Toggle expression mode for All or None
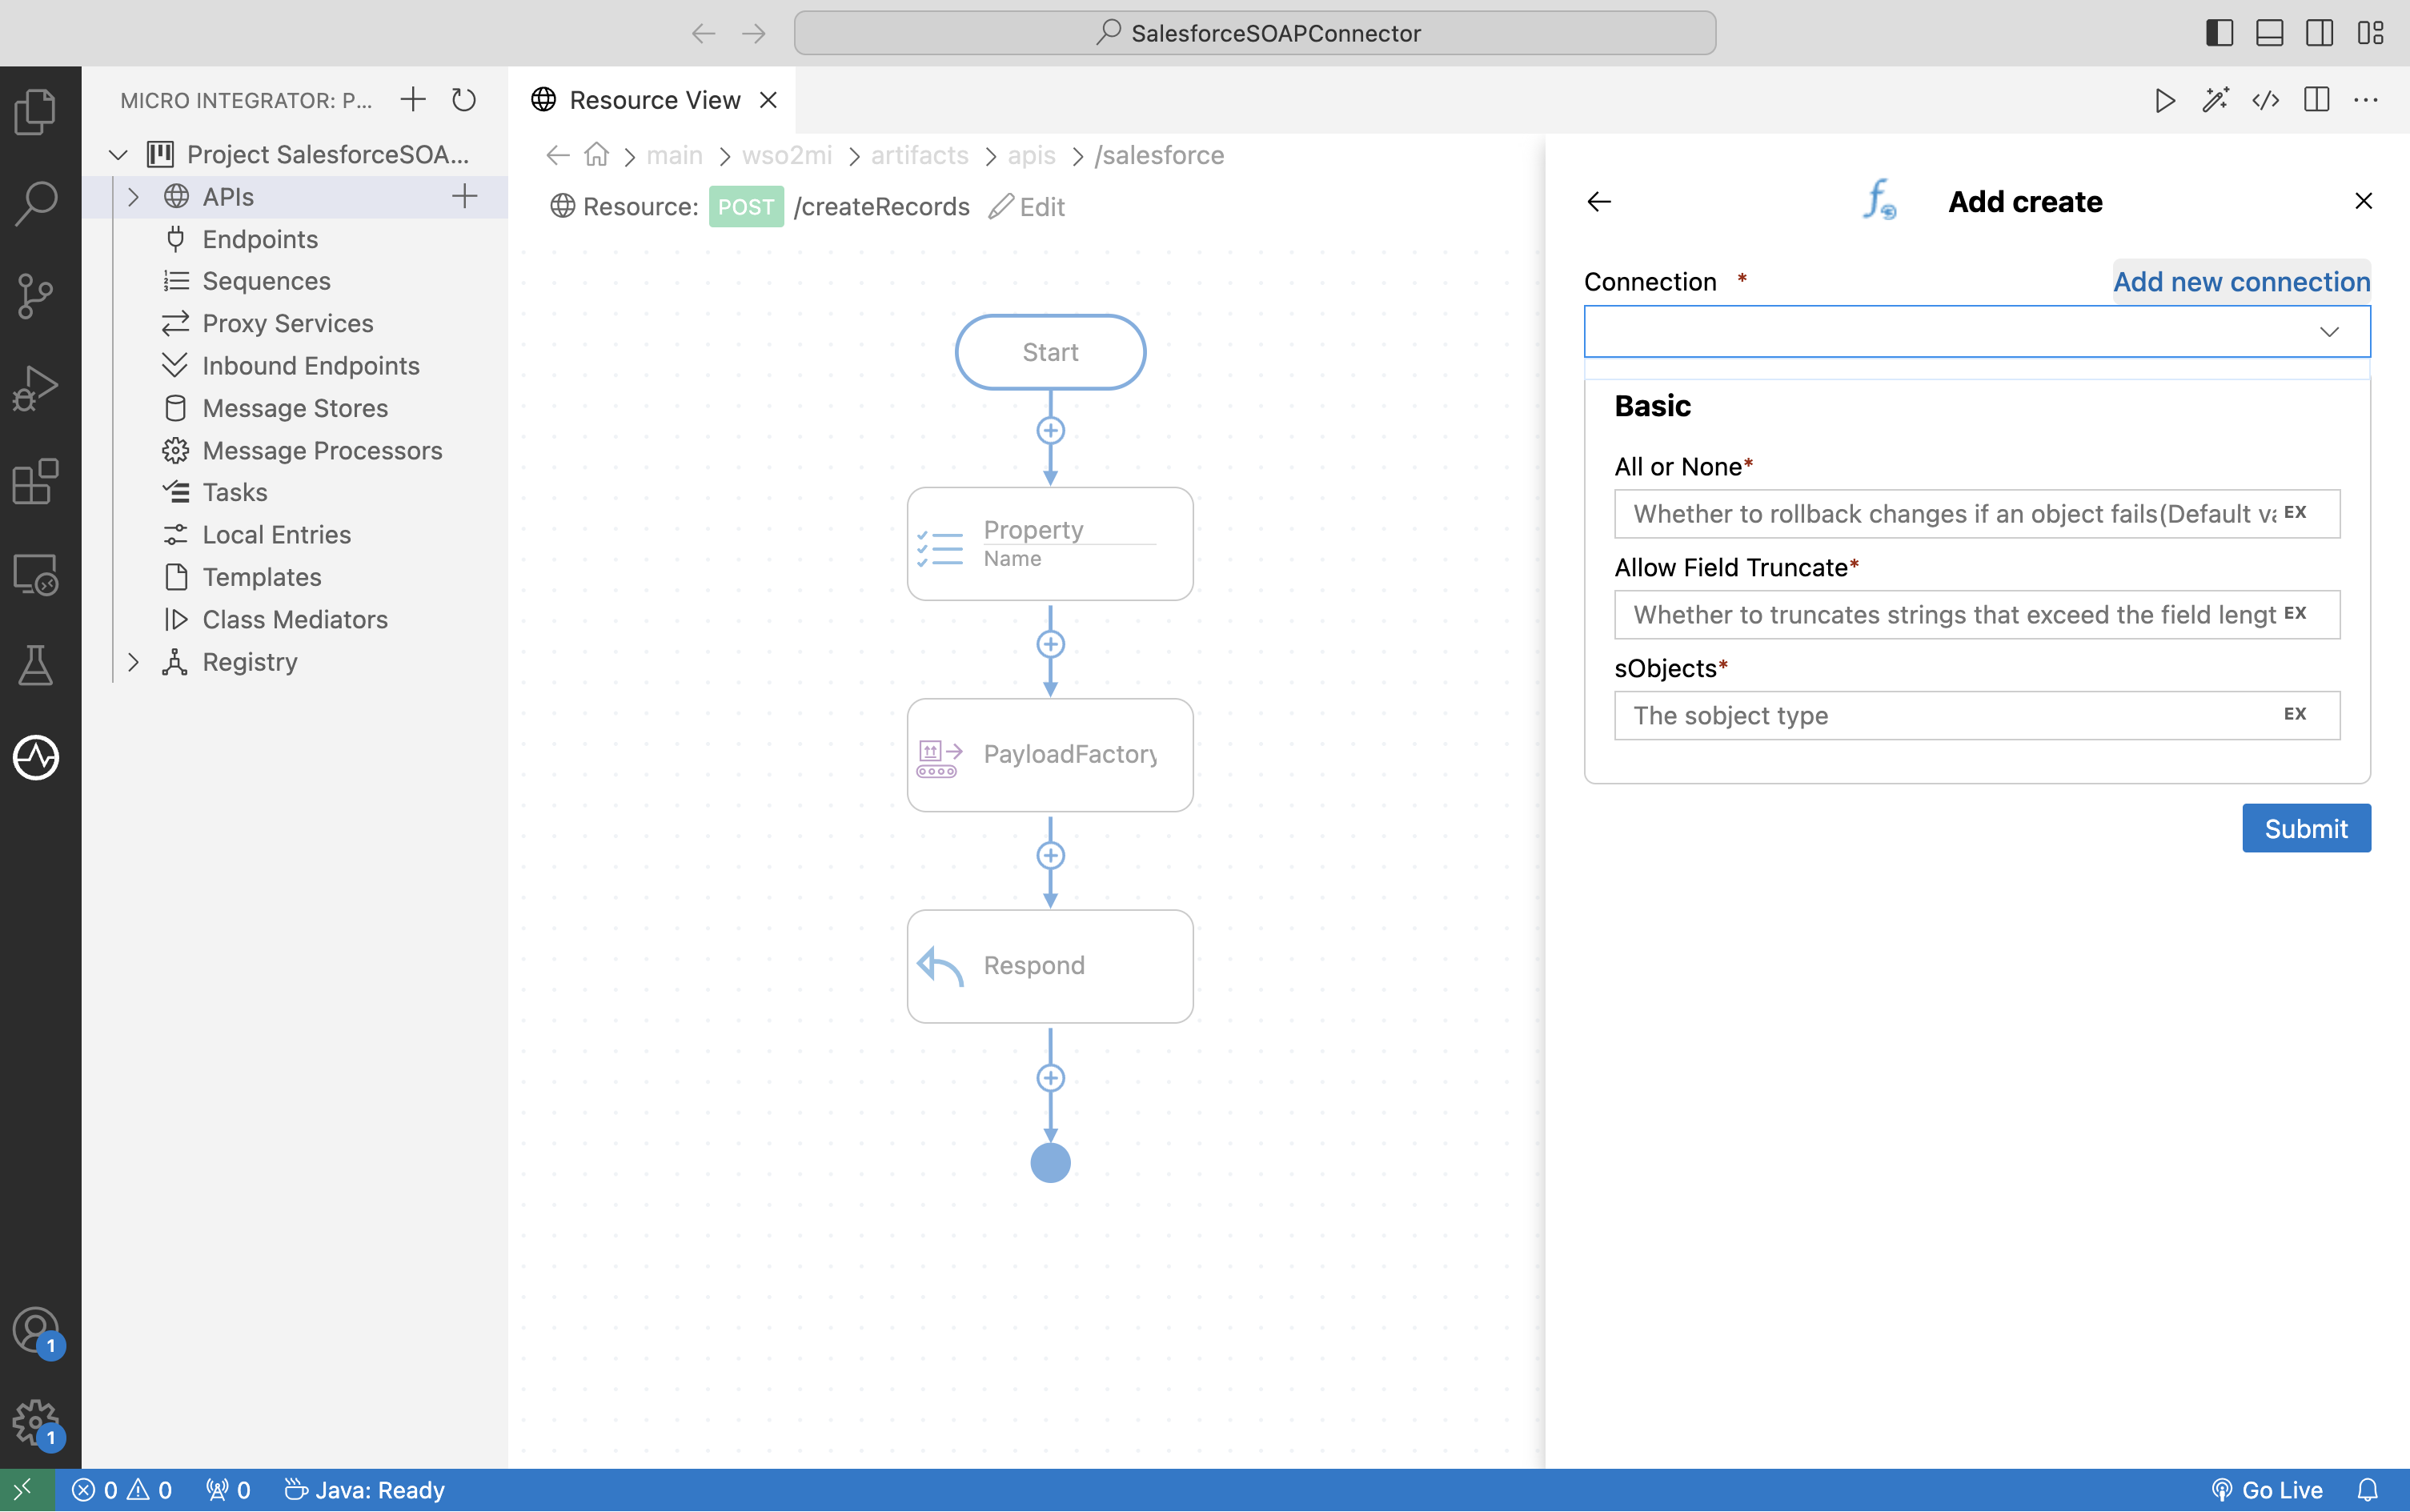Screen dimensions: 2410x1512 [x=2295, y=512]
